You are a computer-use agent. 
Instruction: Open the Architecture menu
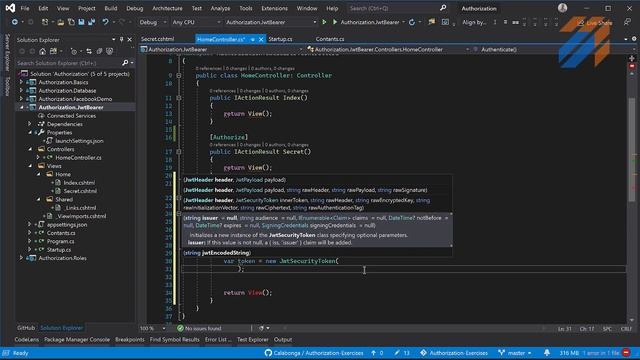pyautogui.click(x=167, y=8)
